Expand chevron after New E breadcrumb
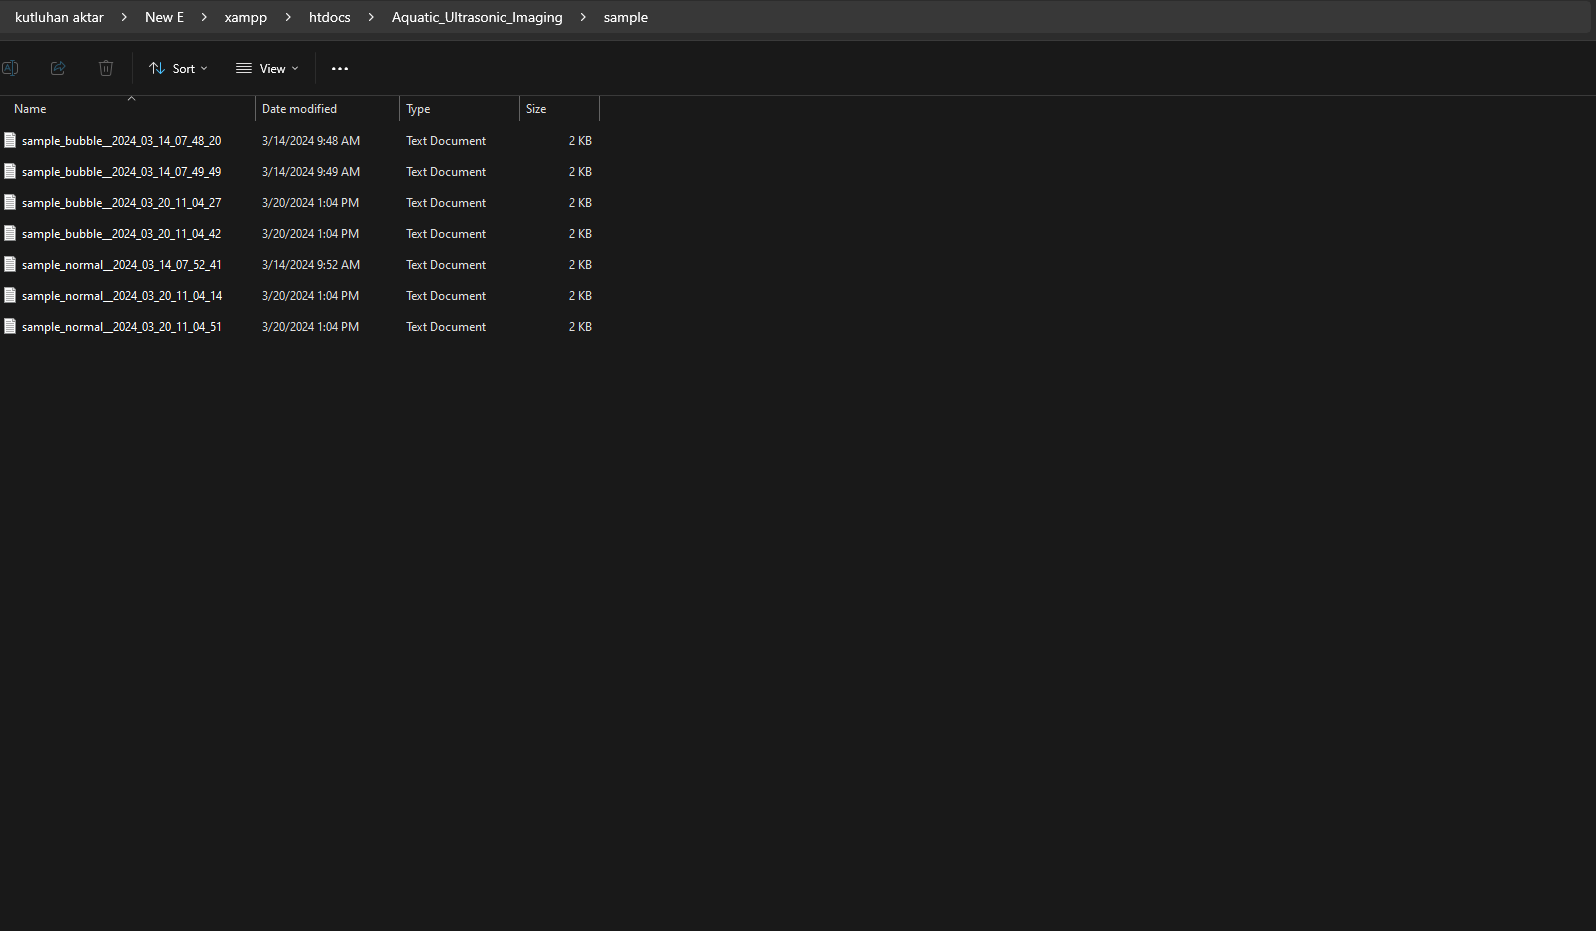Image resolution: width=1596 pixels, height=931 pixels. [204, 17]
